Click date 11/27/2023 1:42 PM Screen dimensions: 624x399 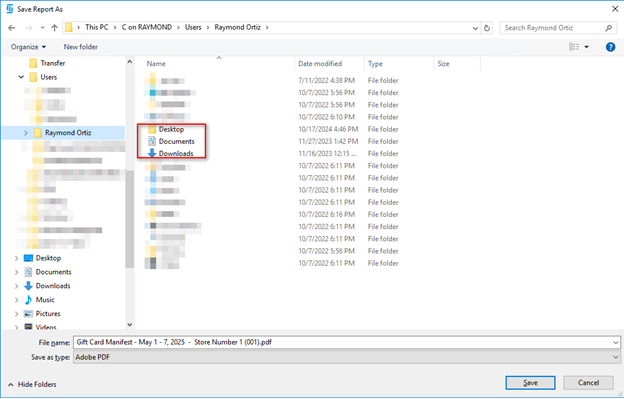point(328,142)
